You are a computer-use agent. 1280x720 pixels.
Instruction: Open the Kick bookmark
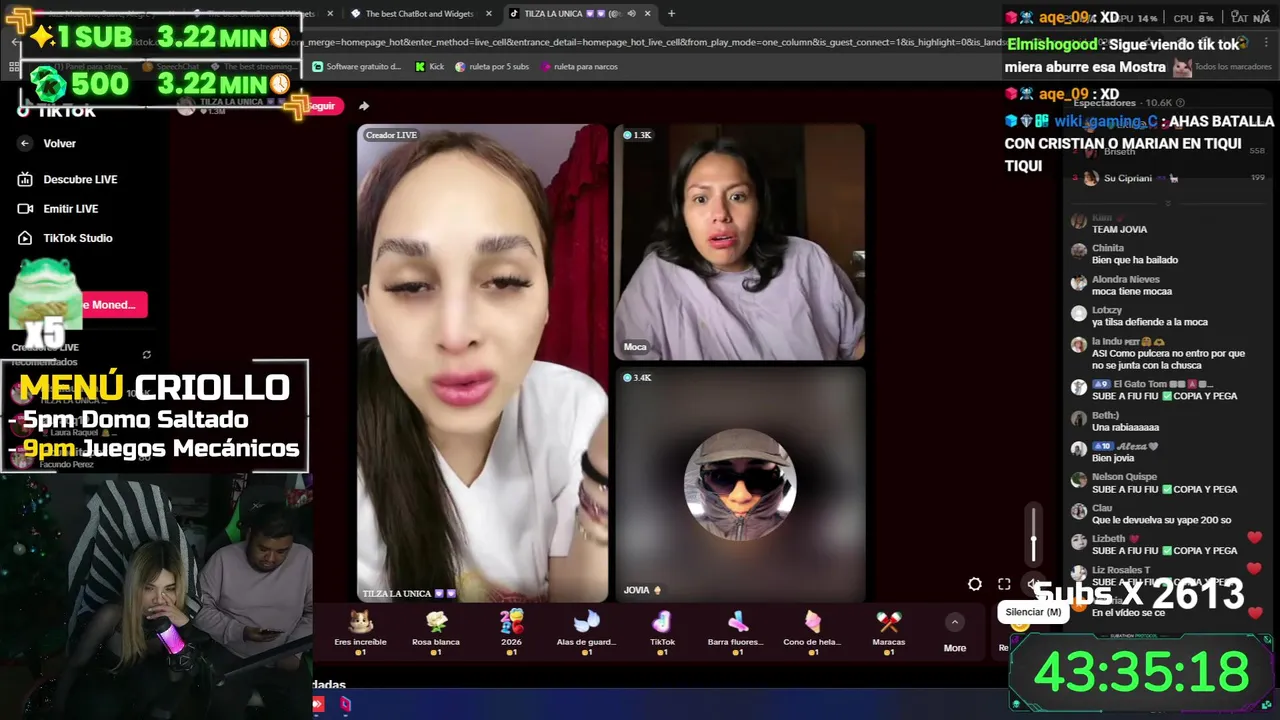pos(429,67)
